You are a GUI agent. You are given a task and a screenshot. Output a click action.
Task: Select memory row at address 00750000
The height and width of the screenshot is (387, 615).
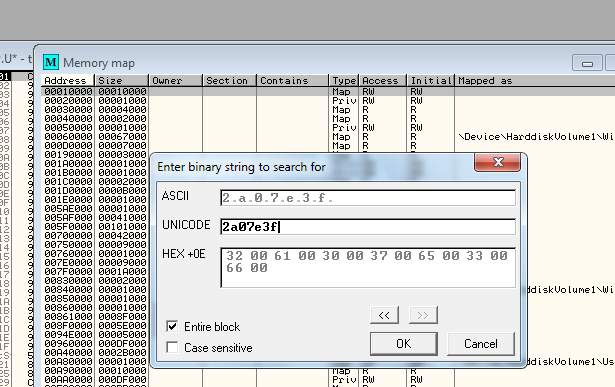pyautogui.click(x=96, y=245)
